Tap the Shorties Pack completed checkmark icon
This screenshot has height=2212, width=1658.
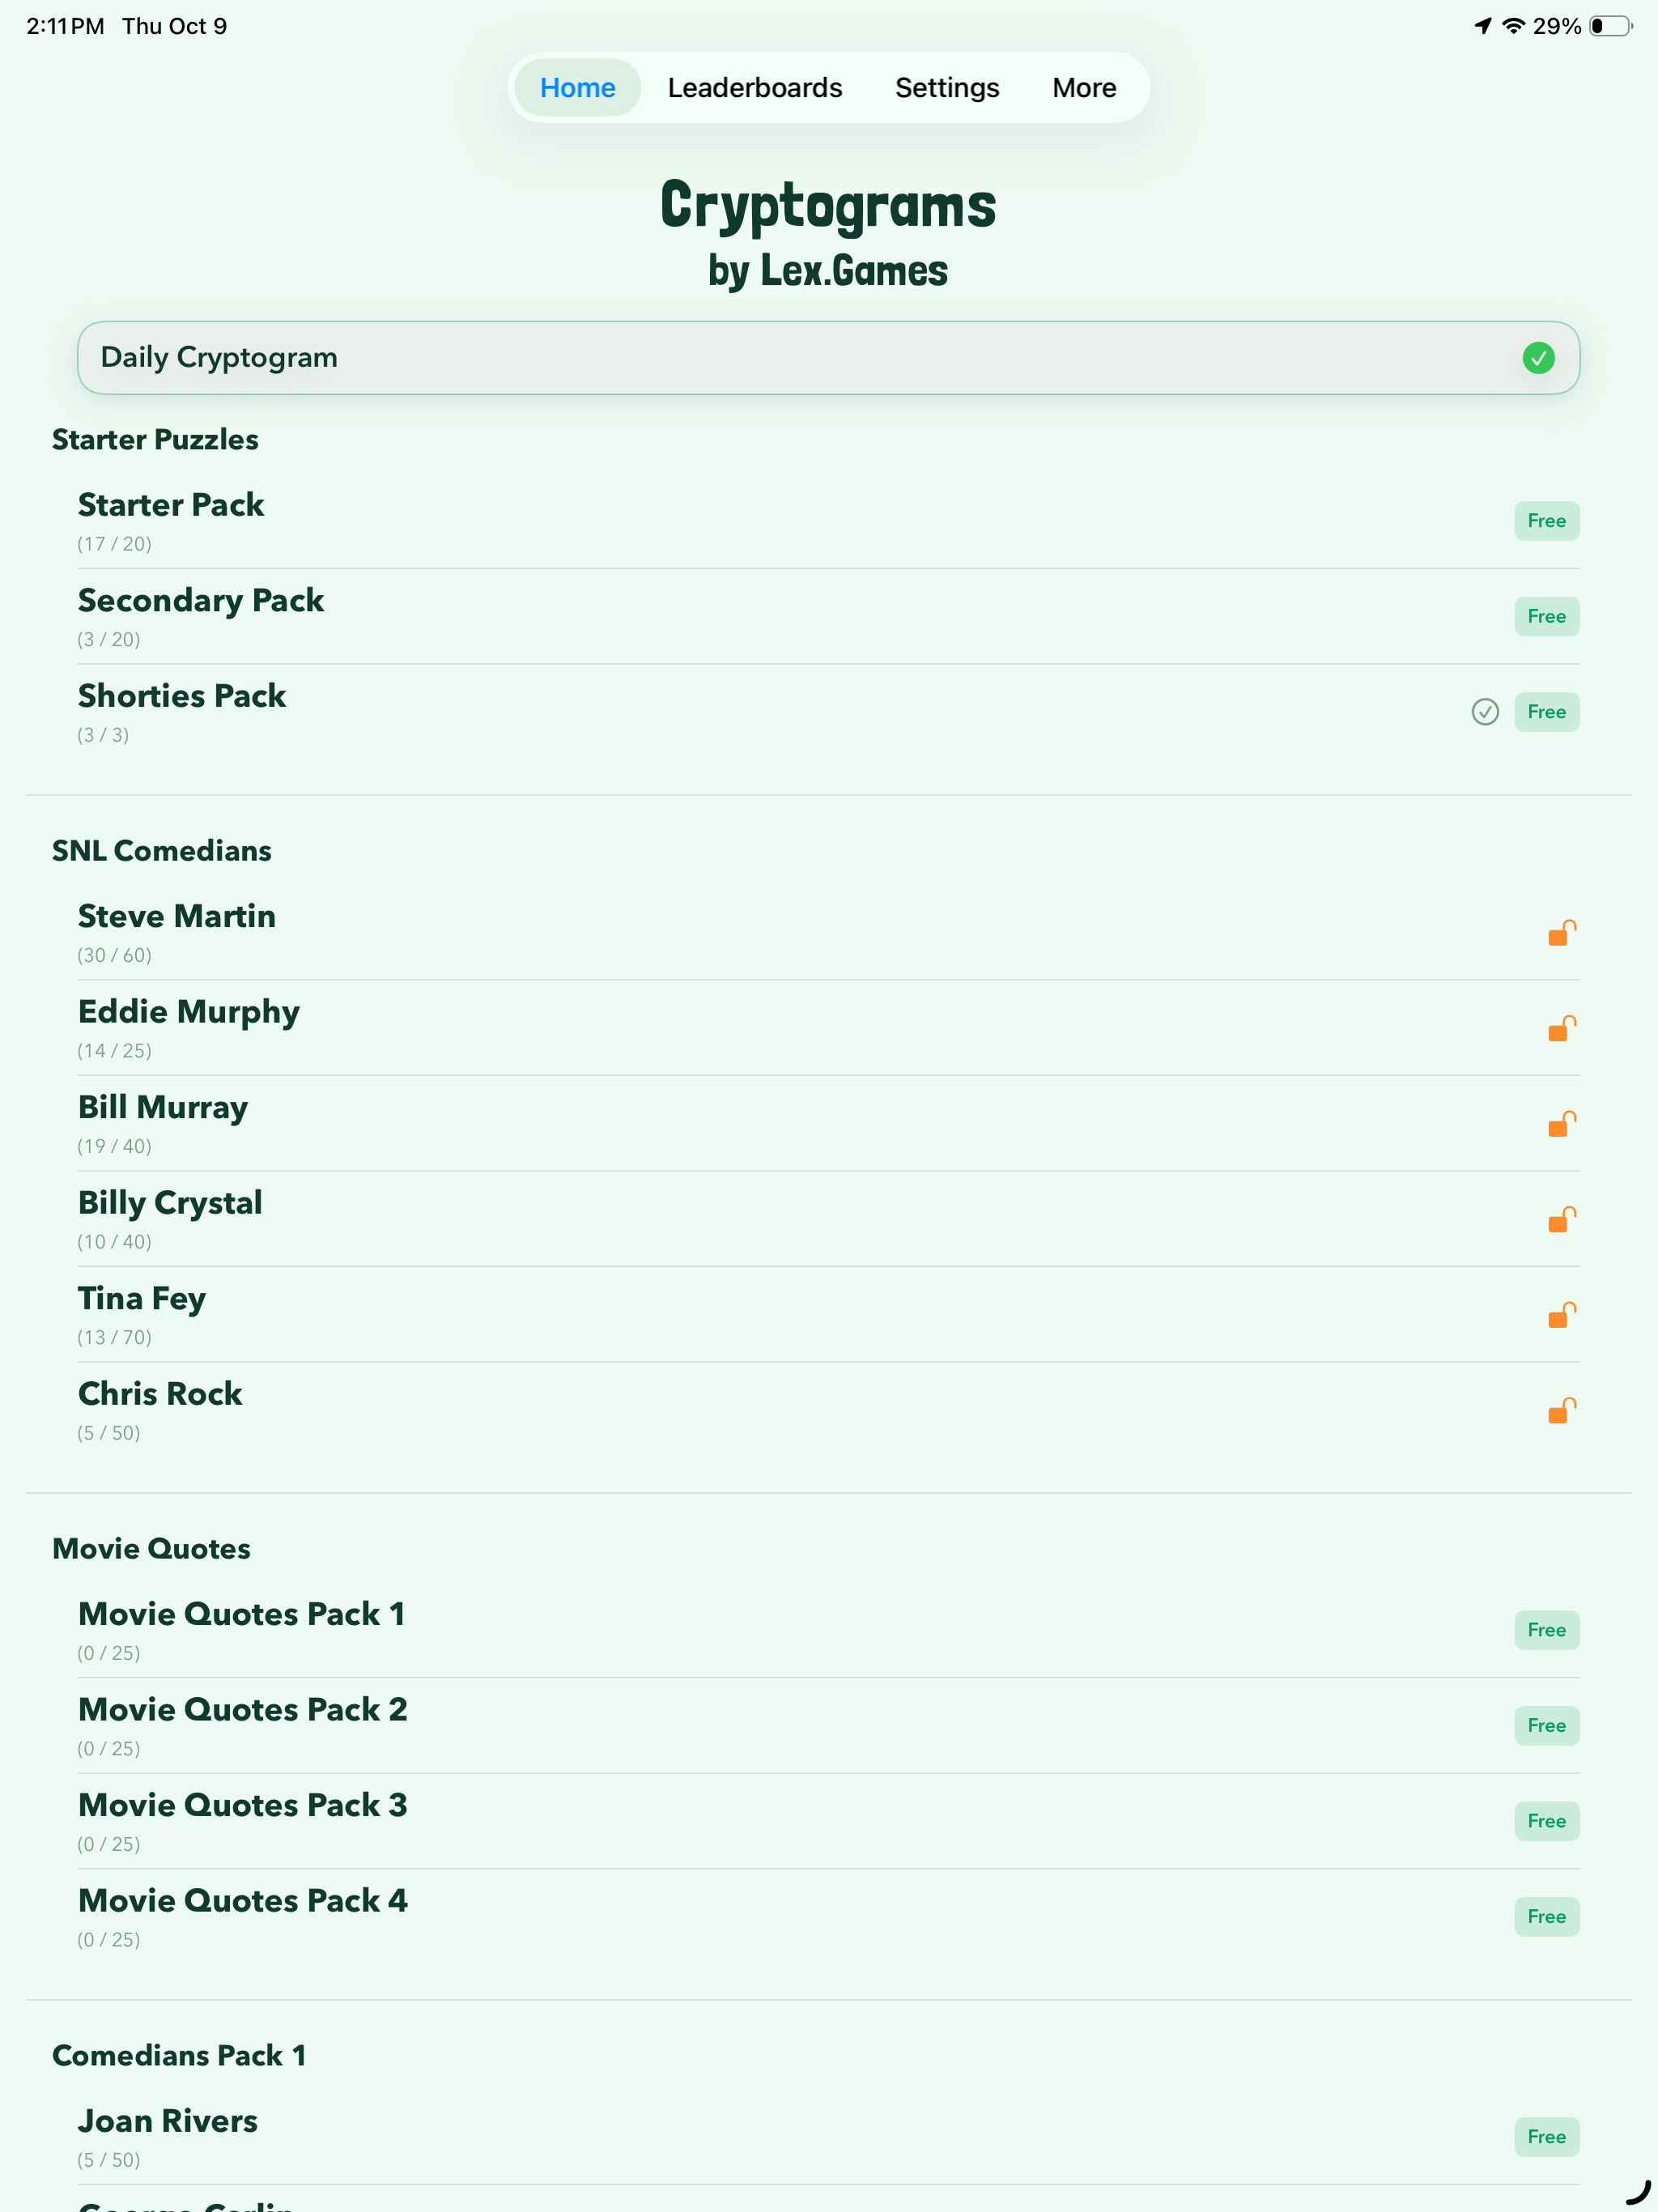tap(1485, 712)
